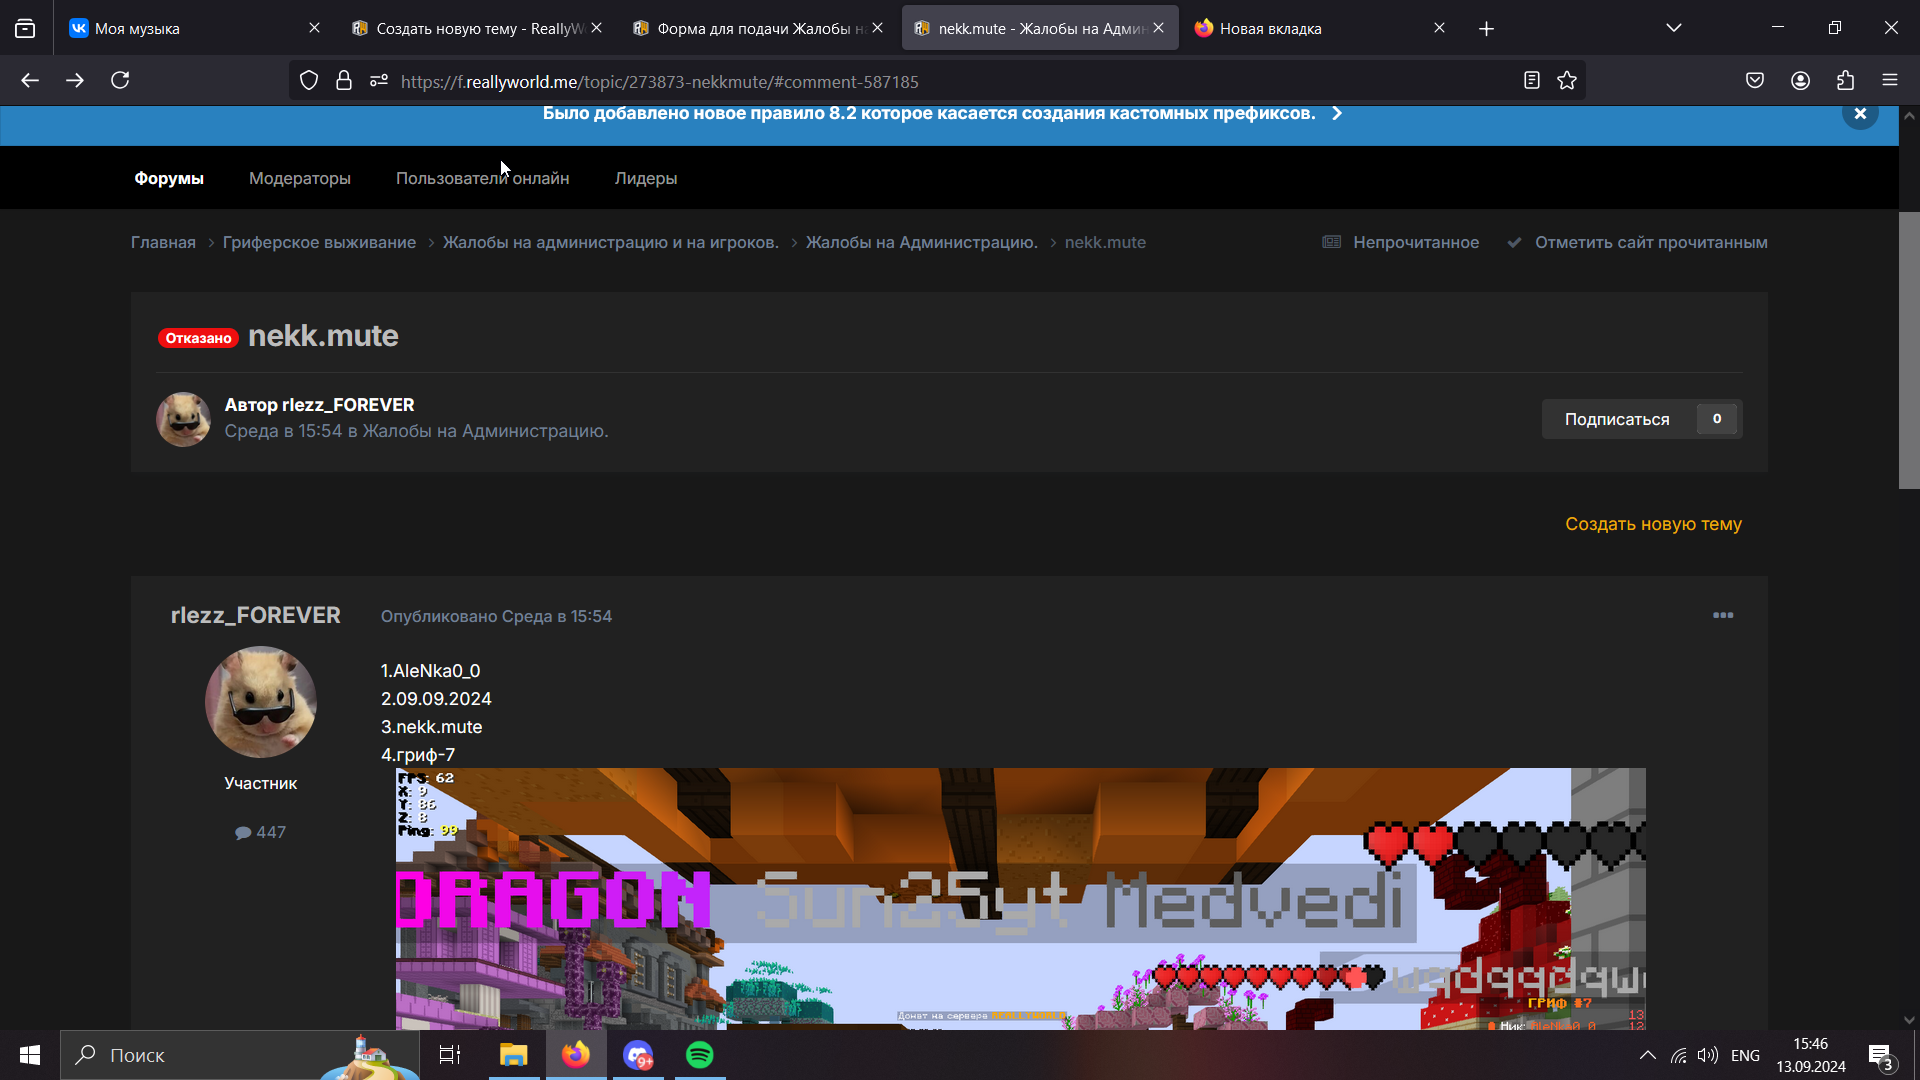The height and width of the screenshot is (1080, 1920).
Task: Switch to the Моя музыка tab
Action: (194, 28)
